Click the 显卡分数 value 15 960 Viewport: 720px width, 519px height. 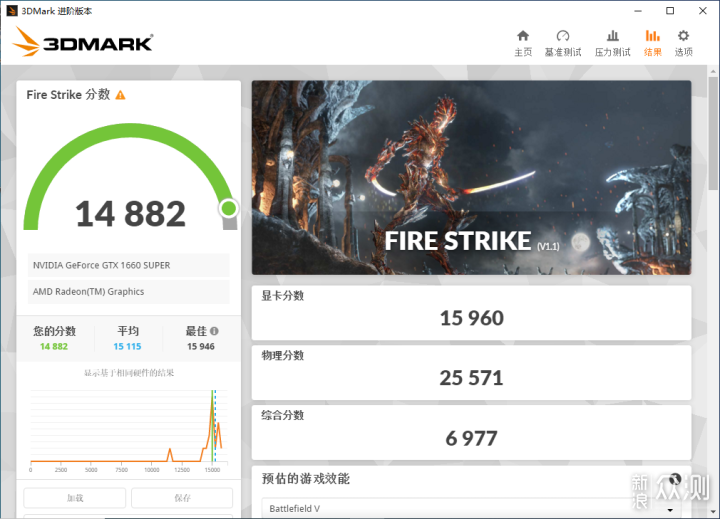click(472, 318)
